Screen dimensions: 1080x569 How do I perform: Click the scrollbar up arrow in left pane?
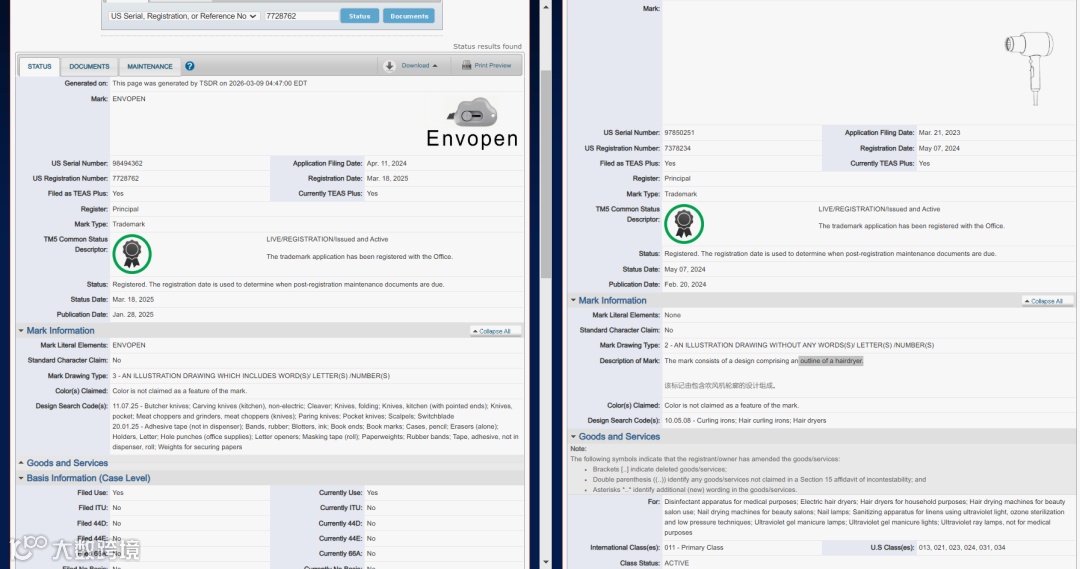coord(546,7)
